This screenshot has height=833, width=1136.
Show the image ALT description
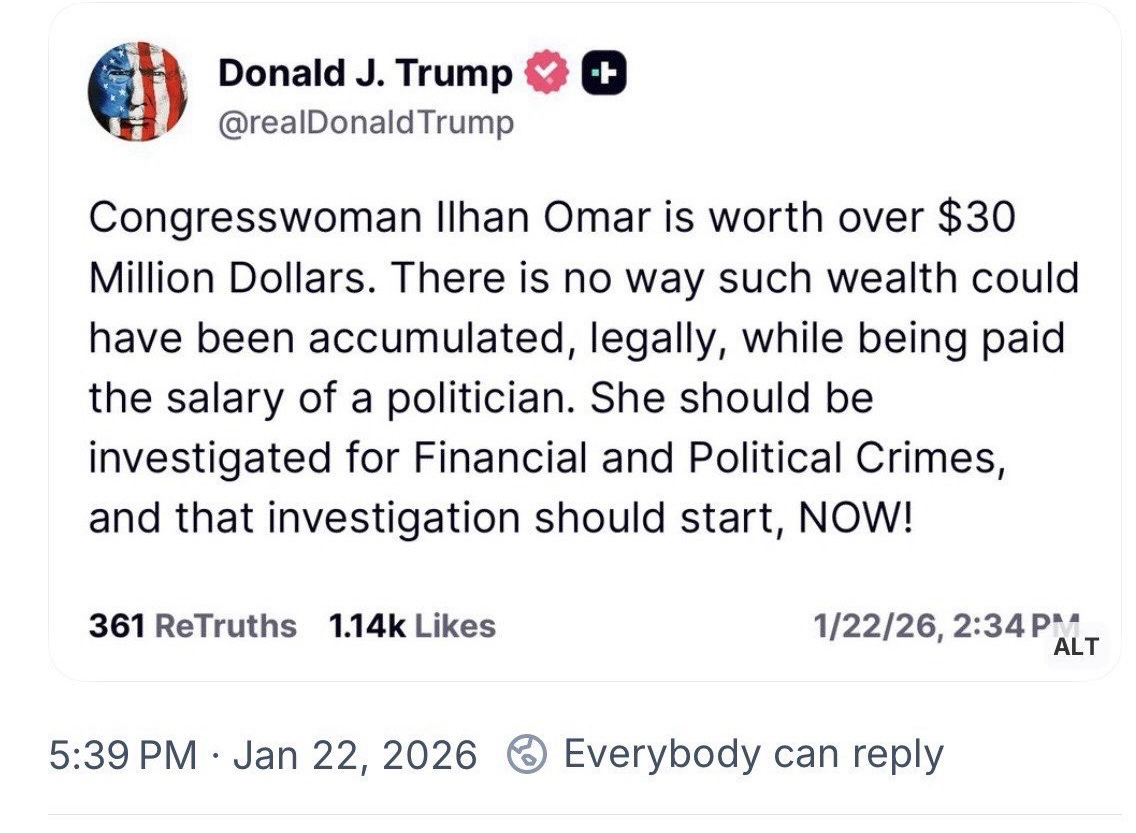pos(1076,646)
